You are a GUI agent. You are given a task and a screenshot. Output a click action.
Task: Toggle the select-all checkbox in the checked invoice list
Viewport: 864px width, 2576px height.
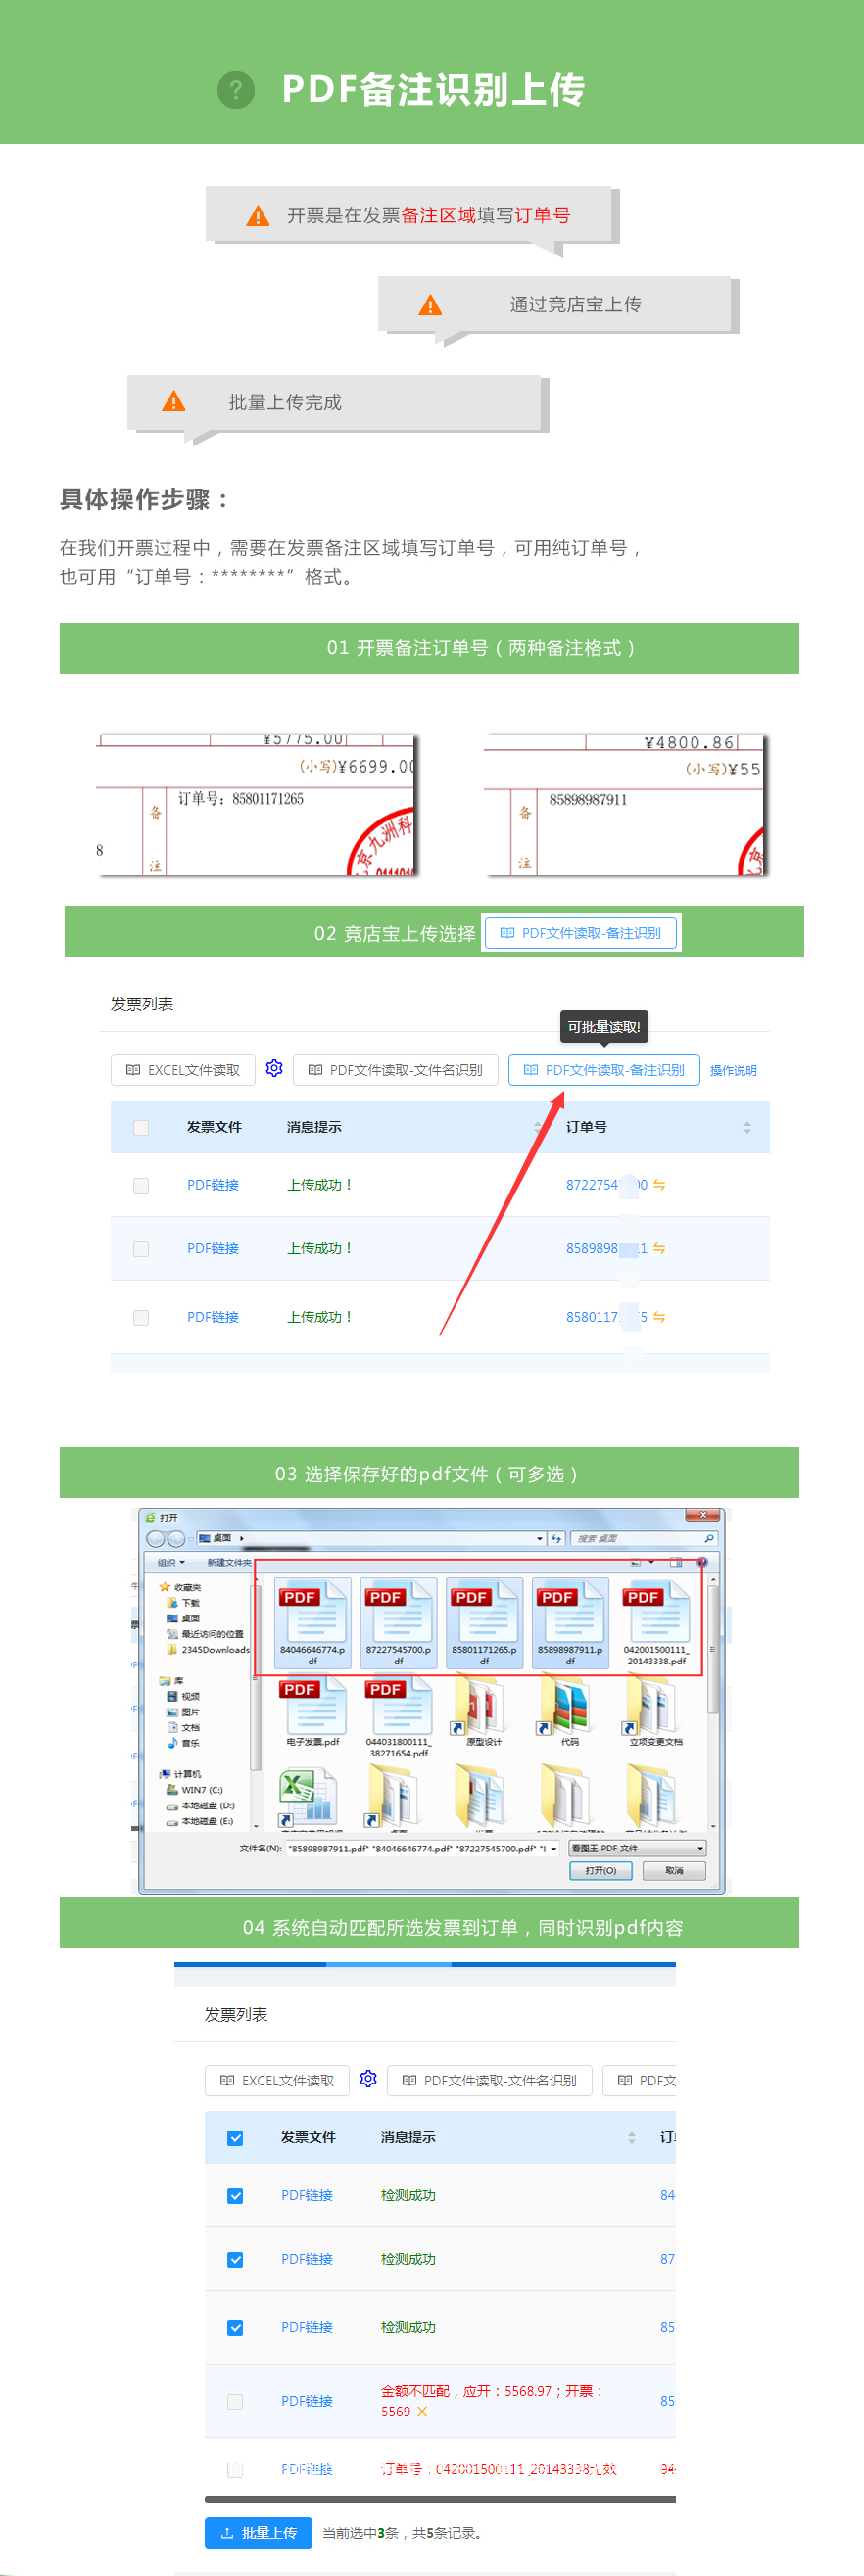click(x=235, y=2137)
